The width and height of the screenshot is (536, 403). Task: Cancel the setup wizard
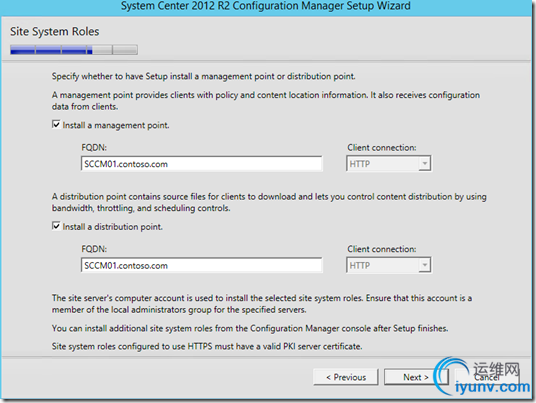(x=487, y=377)
